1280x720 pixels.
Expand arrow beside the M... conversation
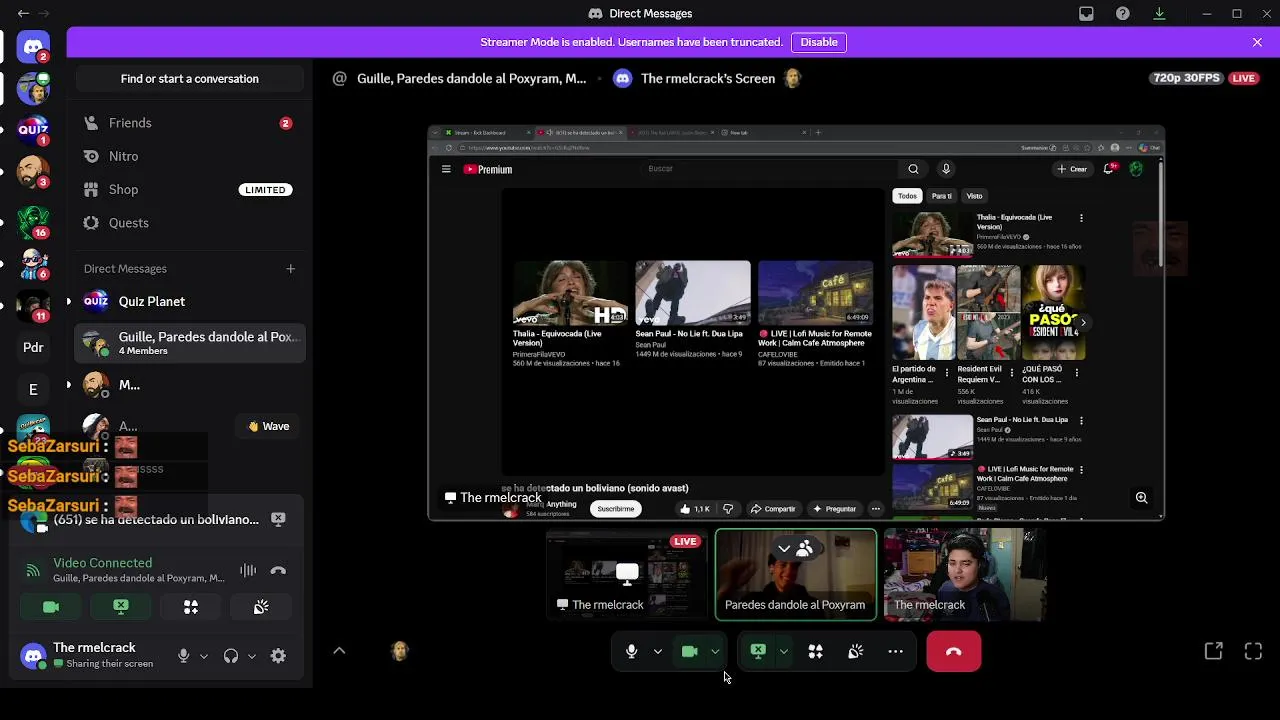[x=69, y=385]
